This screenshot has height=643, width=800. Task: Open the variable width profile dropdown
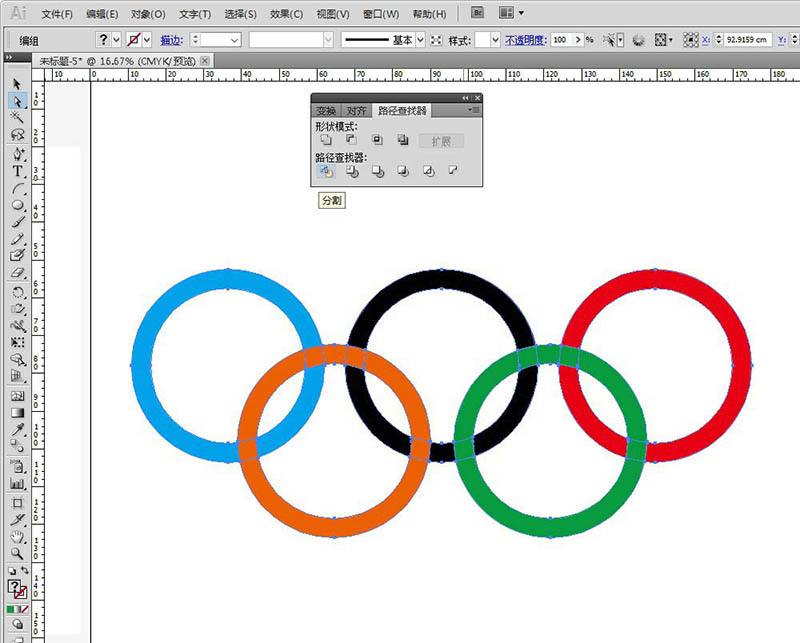tap(328, 40)
